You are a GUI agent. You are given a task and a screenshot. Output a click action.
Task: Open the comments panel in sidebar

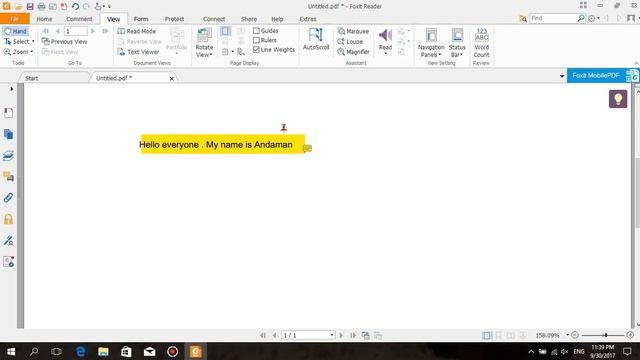[x=8, y=177]
